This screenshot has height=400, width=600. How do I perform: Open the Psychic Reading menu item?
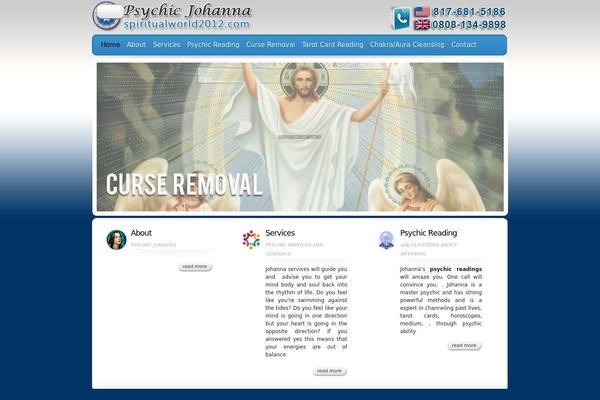[x=213, y=45]
